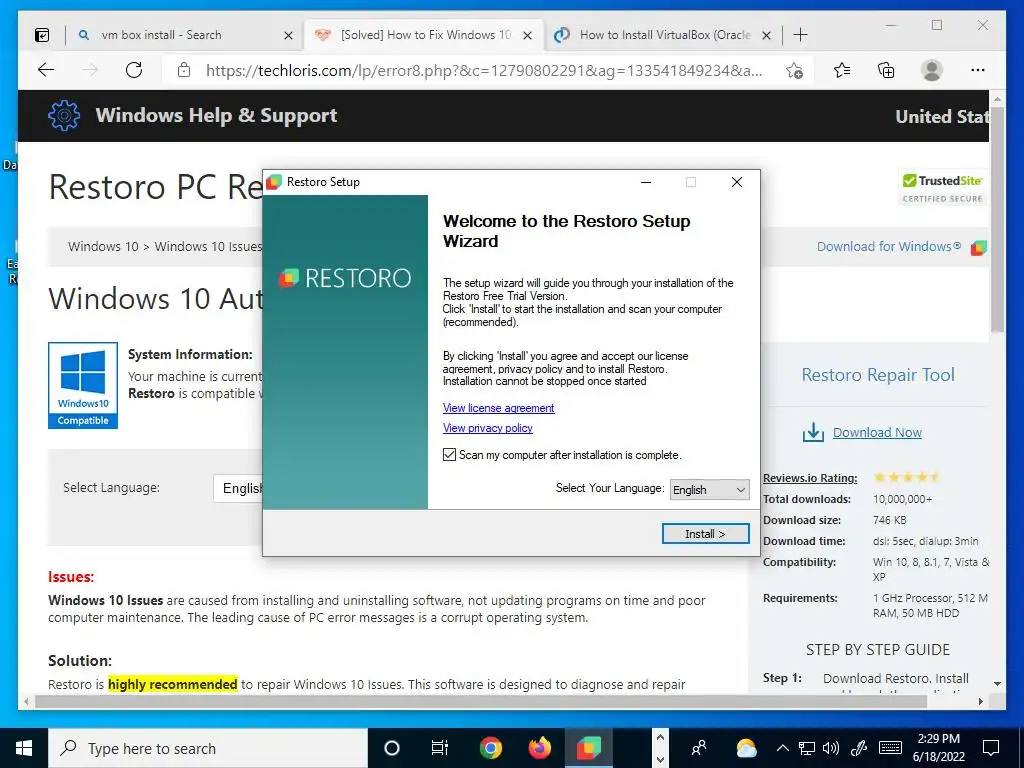1024x768 pixels.
Task: Click the four-and-a-half star rating
Action: [x=906, y=477]
